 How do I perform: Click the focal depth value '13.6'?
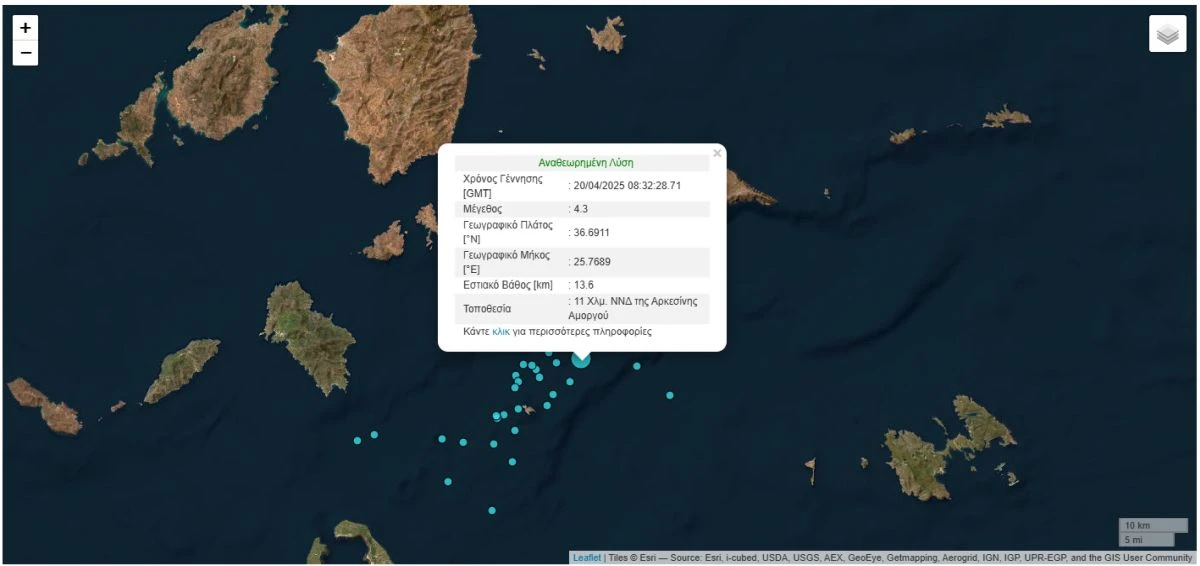(x=583, y=285)
